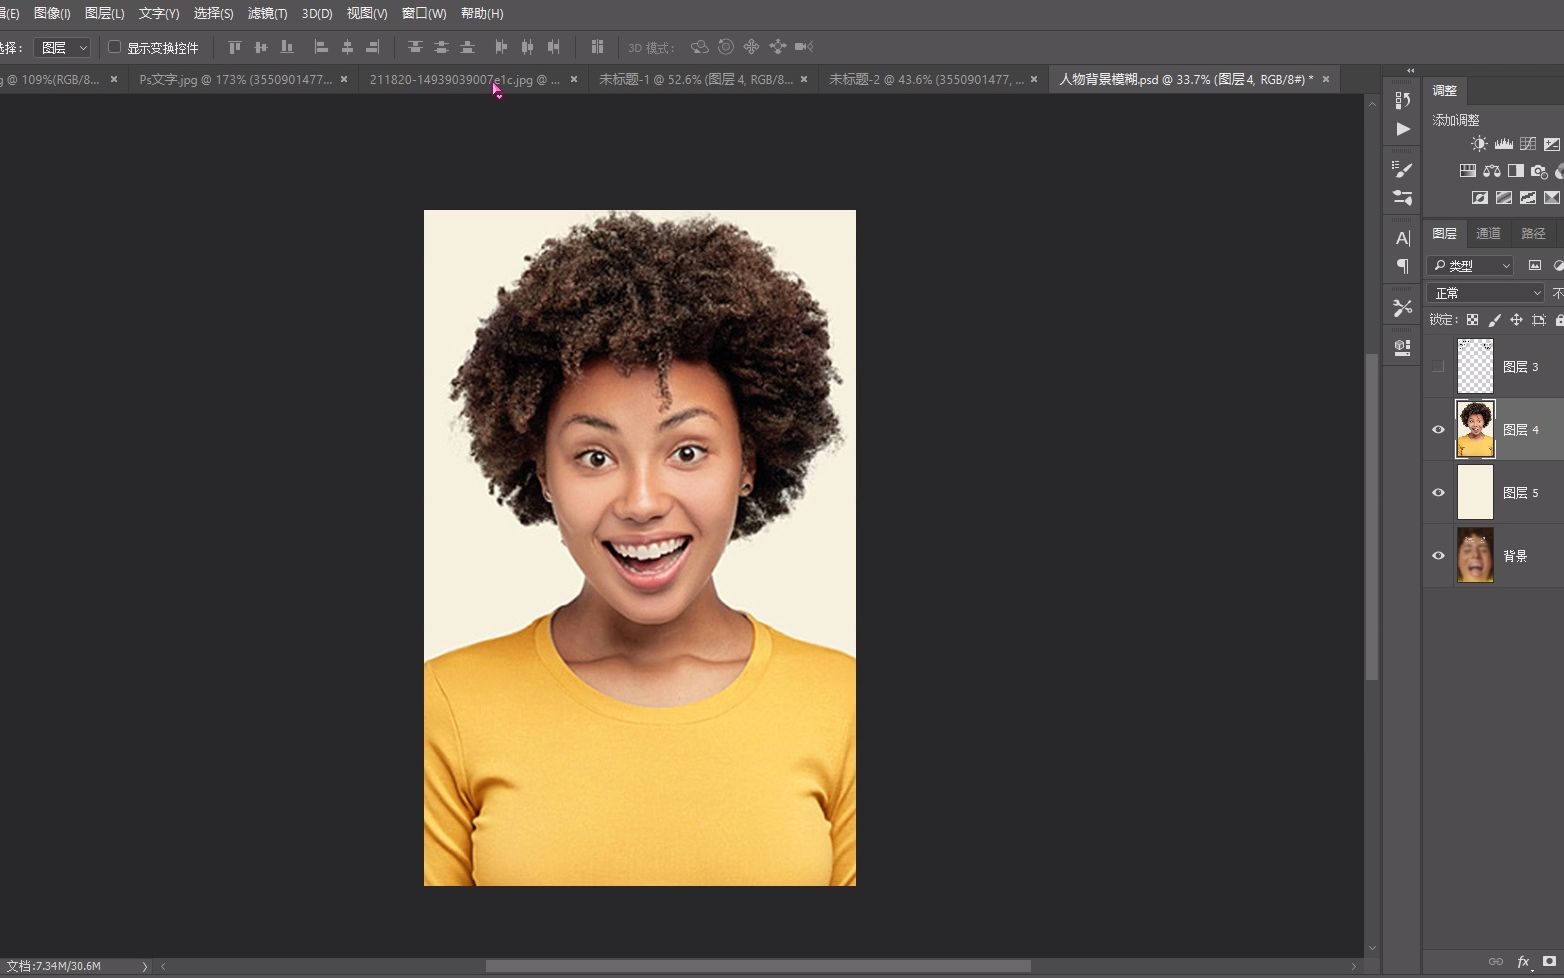Show the hidden 图层 3 layer

(1438, 367)
